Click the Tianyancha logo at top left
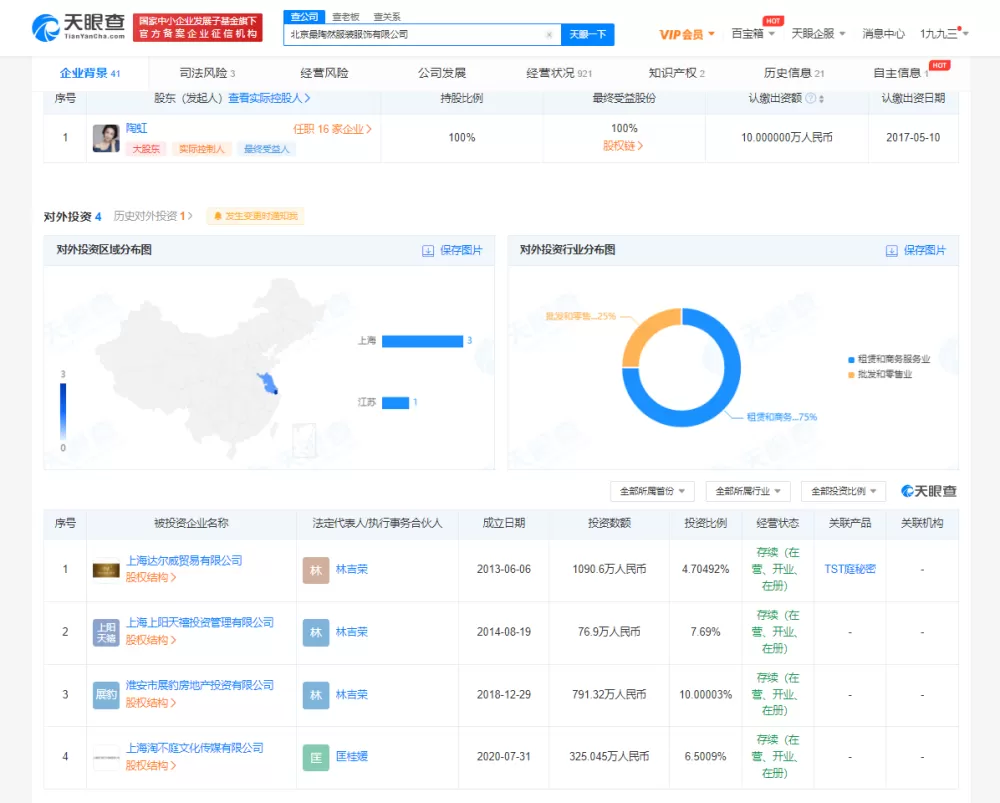The height and width of the screenshot is (803, 1000). tap(78, 27)
